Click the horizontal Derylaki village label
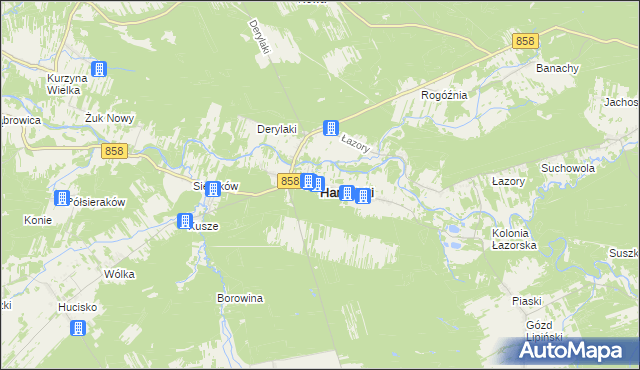 pyautogui.click(x=277, y=129)
